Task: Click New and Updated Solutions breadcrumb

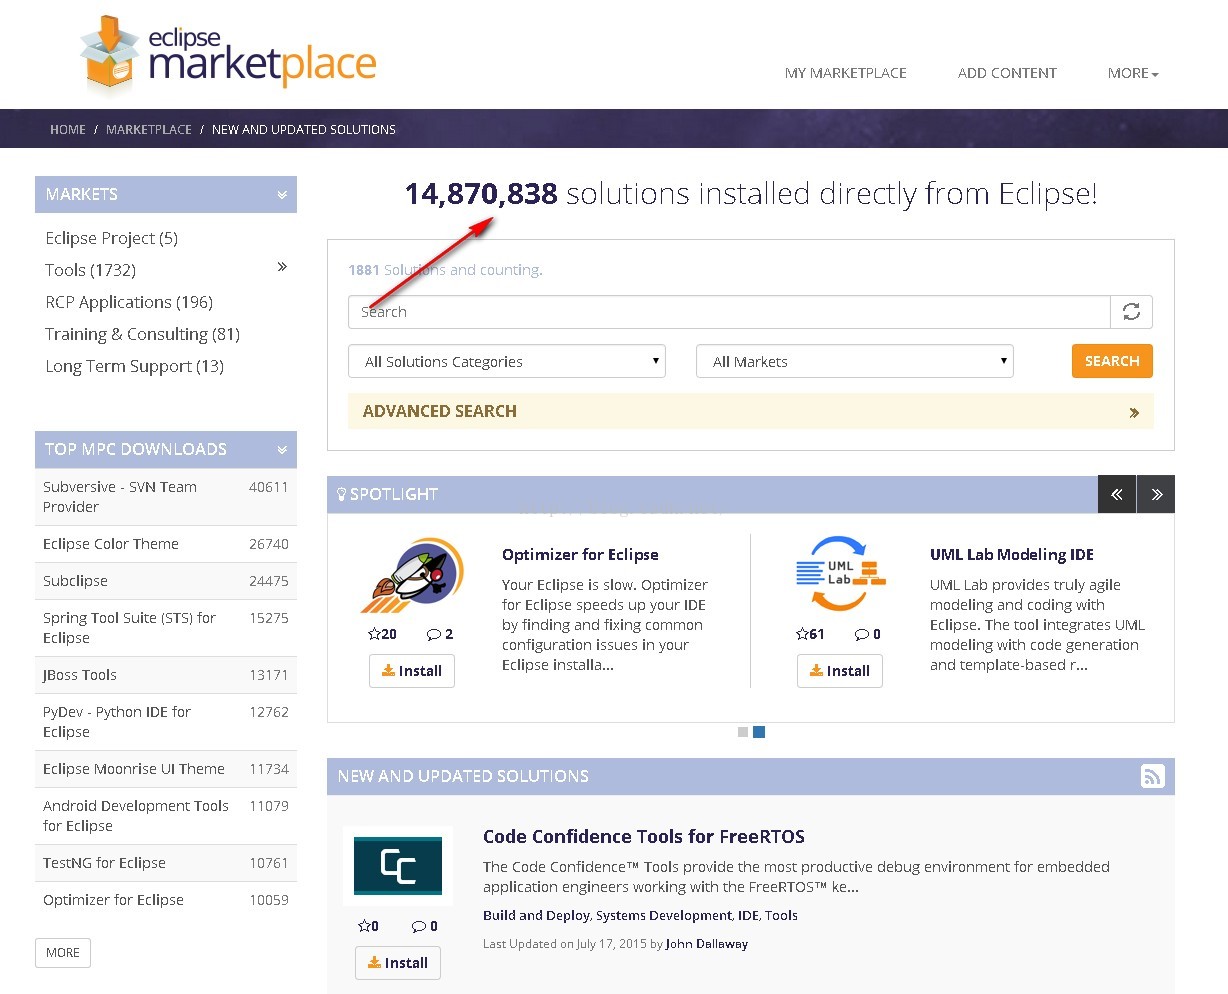Action: click(x=304, y=130)
